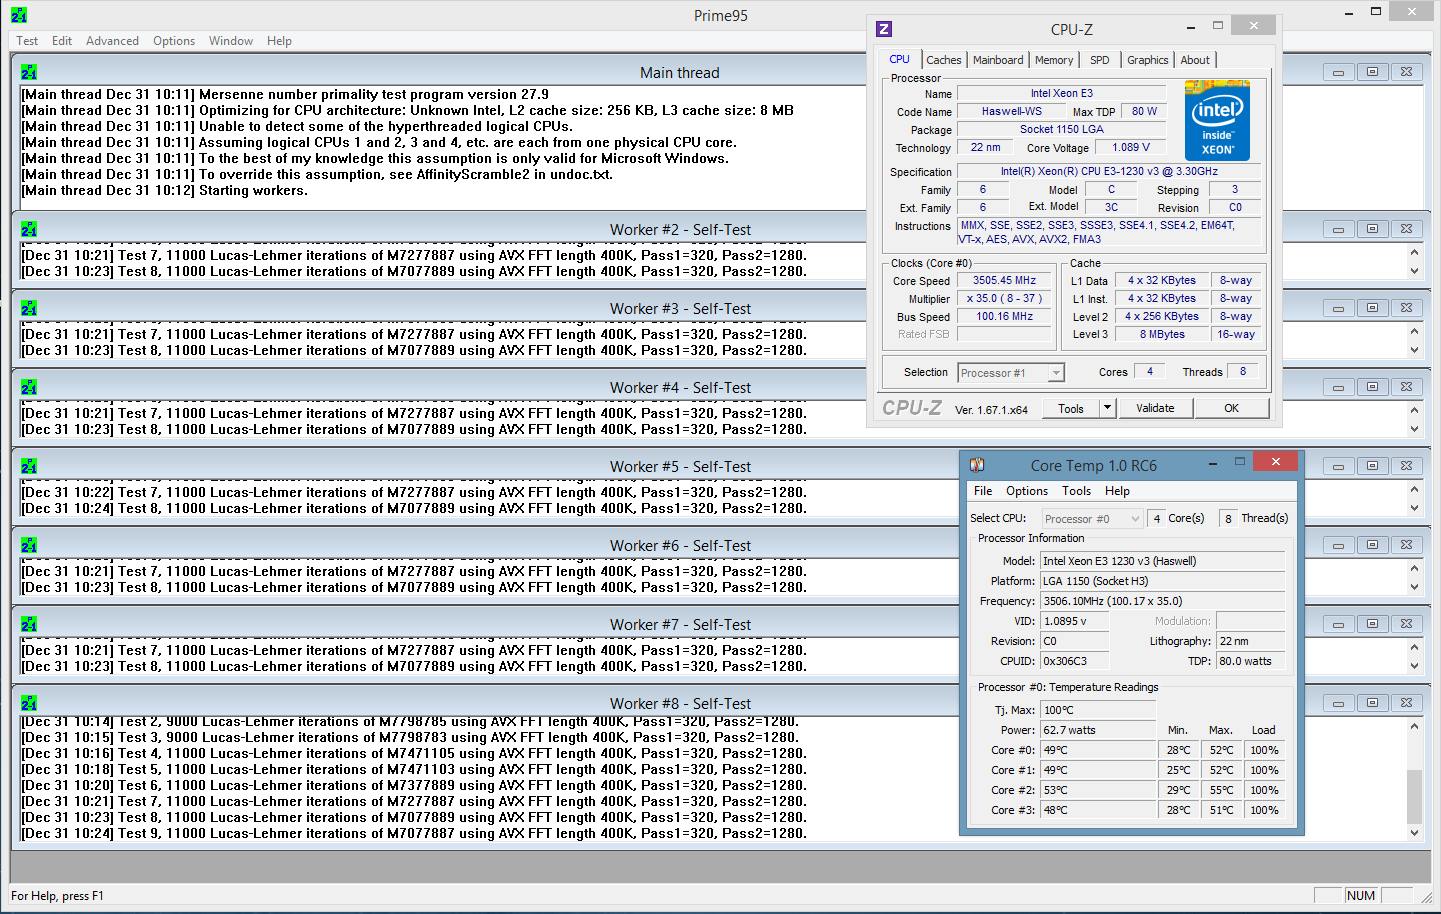Open the Test menu in Prime95
Screen dimensions: 1441x914
27,41
